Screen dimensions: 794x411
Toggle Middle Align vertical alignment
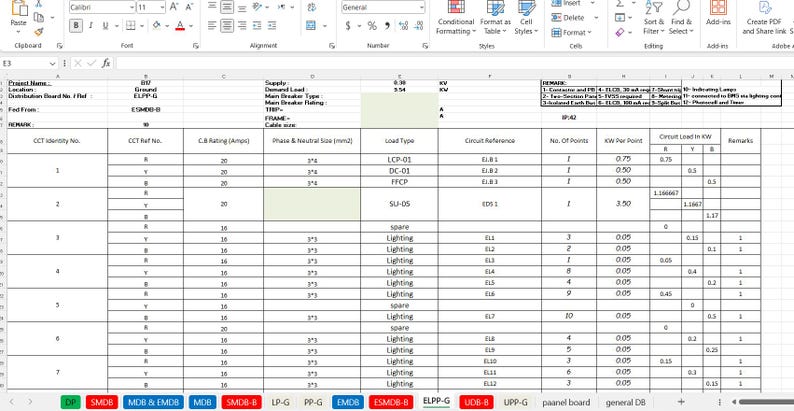[227, 7]
